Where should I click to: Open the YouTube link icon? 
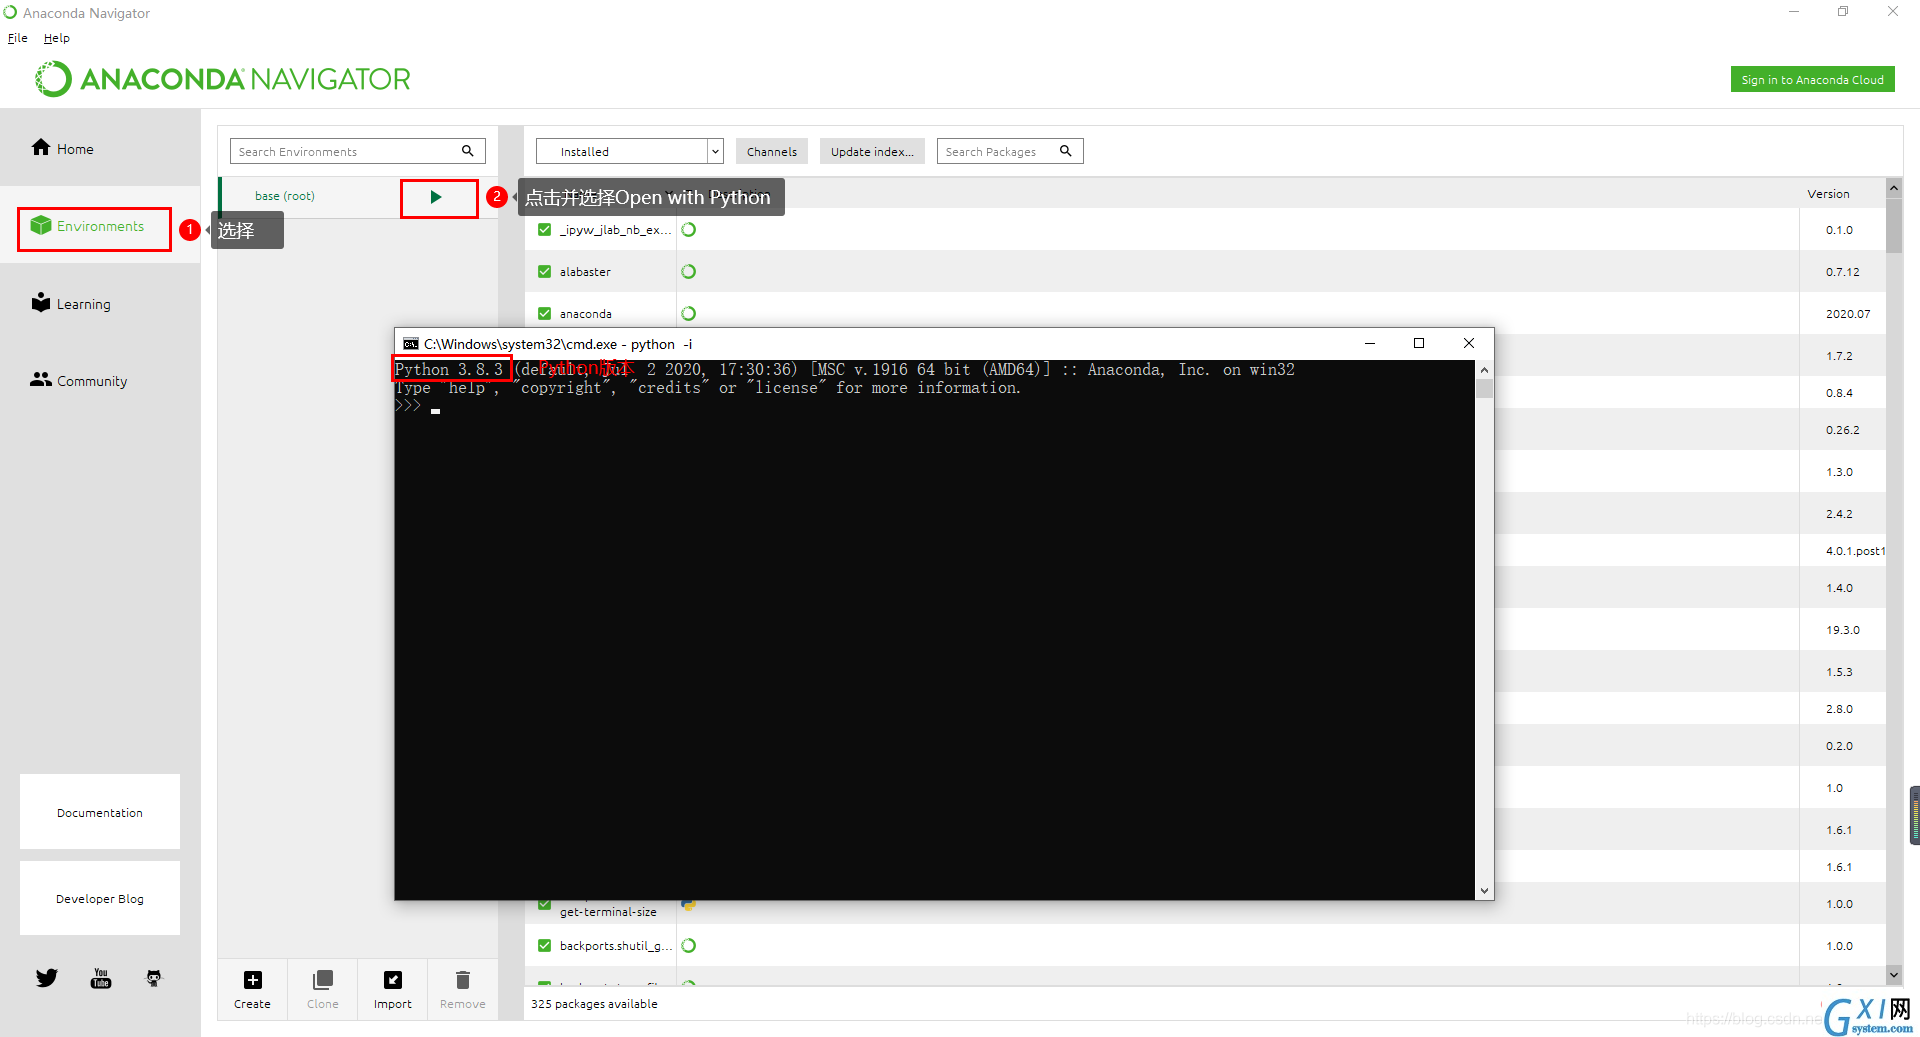(101, 978)
